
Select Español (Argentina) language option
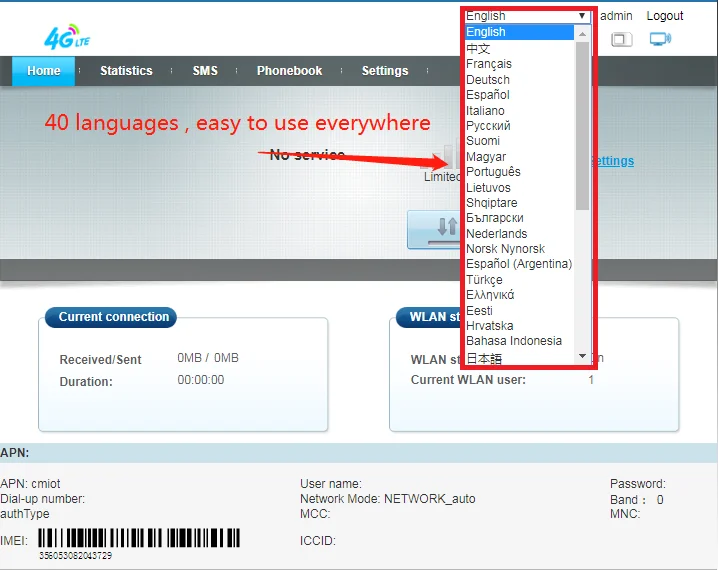519,264
